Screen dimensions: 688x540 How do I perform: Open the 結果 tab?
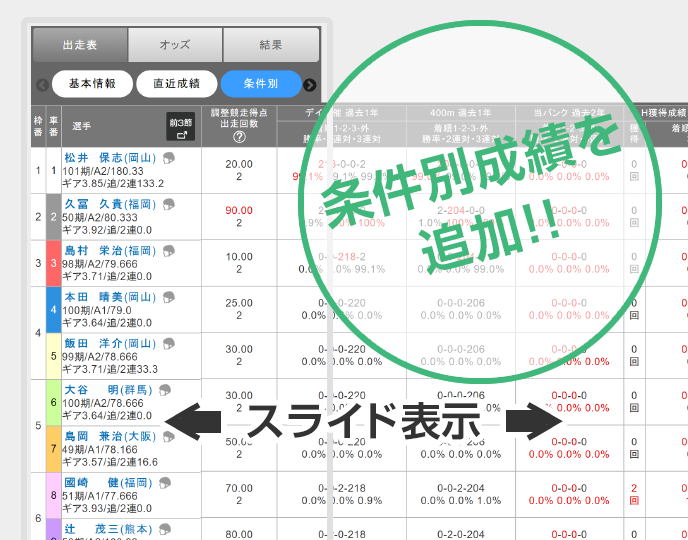point(271,45)
